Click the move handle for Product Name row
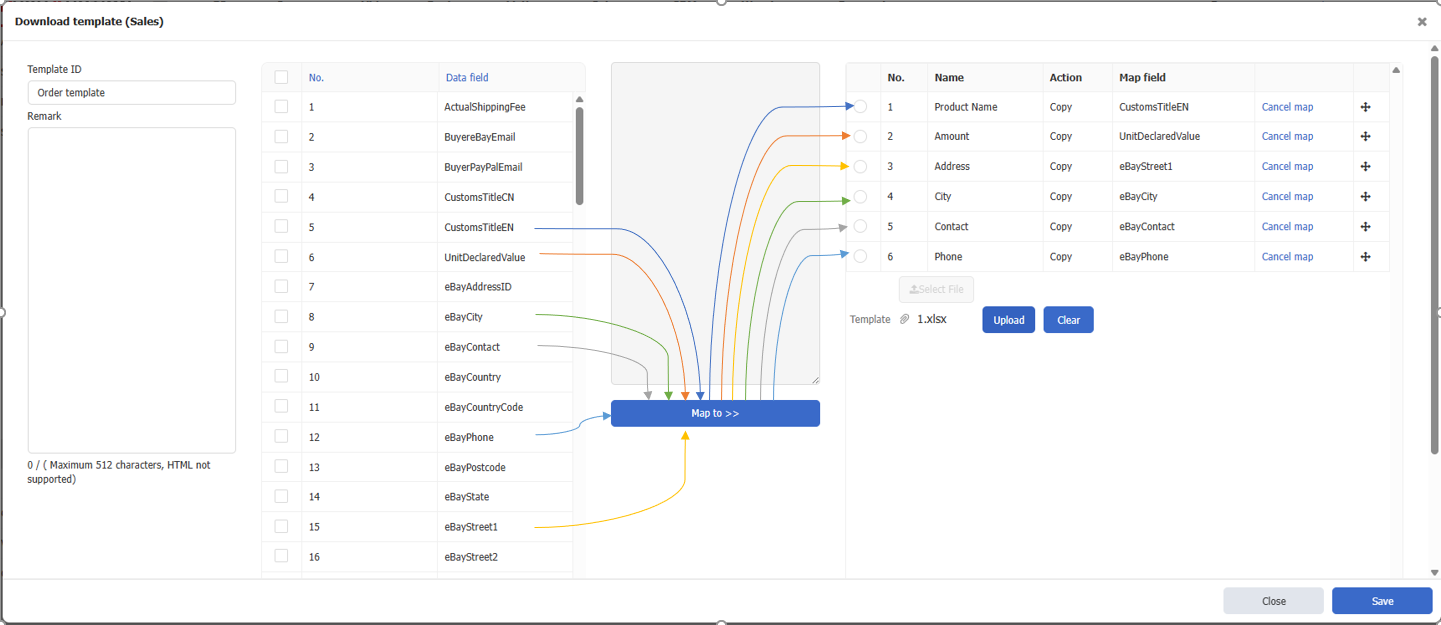Image resolution: width=1441 pixels, height=625 pixels. coord(1366,107)
